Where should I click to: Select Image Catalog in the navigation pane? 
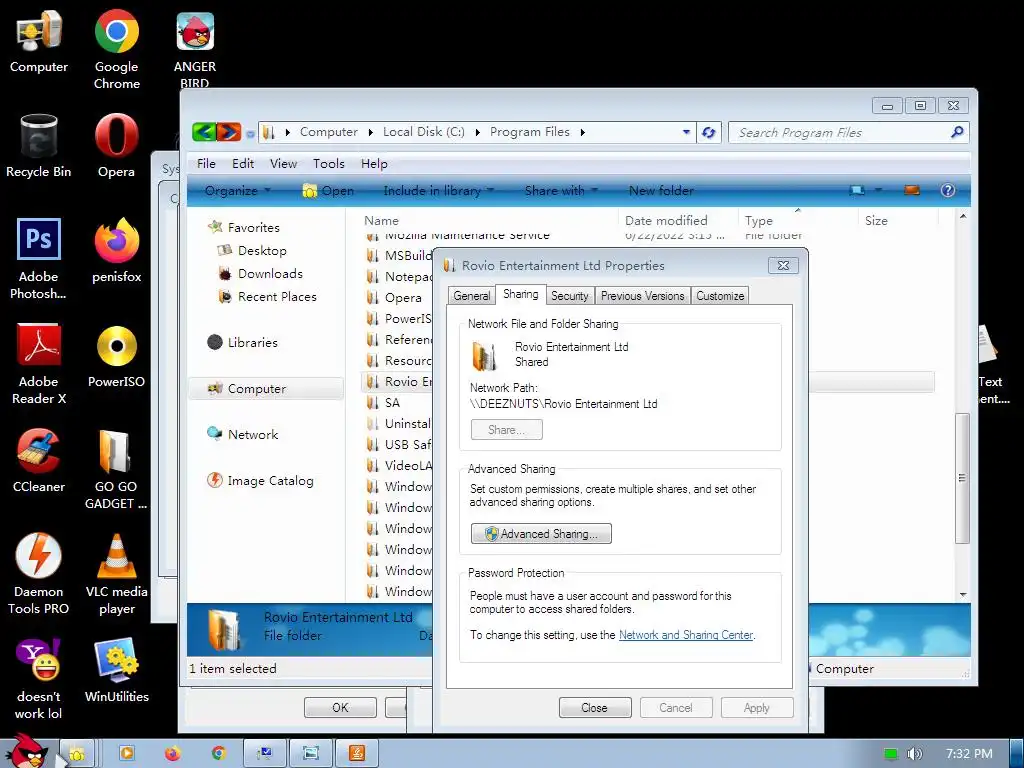tap(270, 481)
